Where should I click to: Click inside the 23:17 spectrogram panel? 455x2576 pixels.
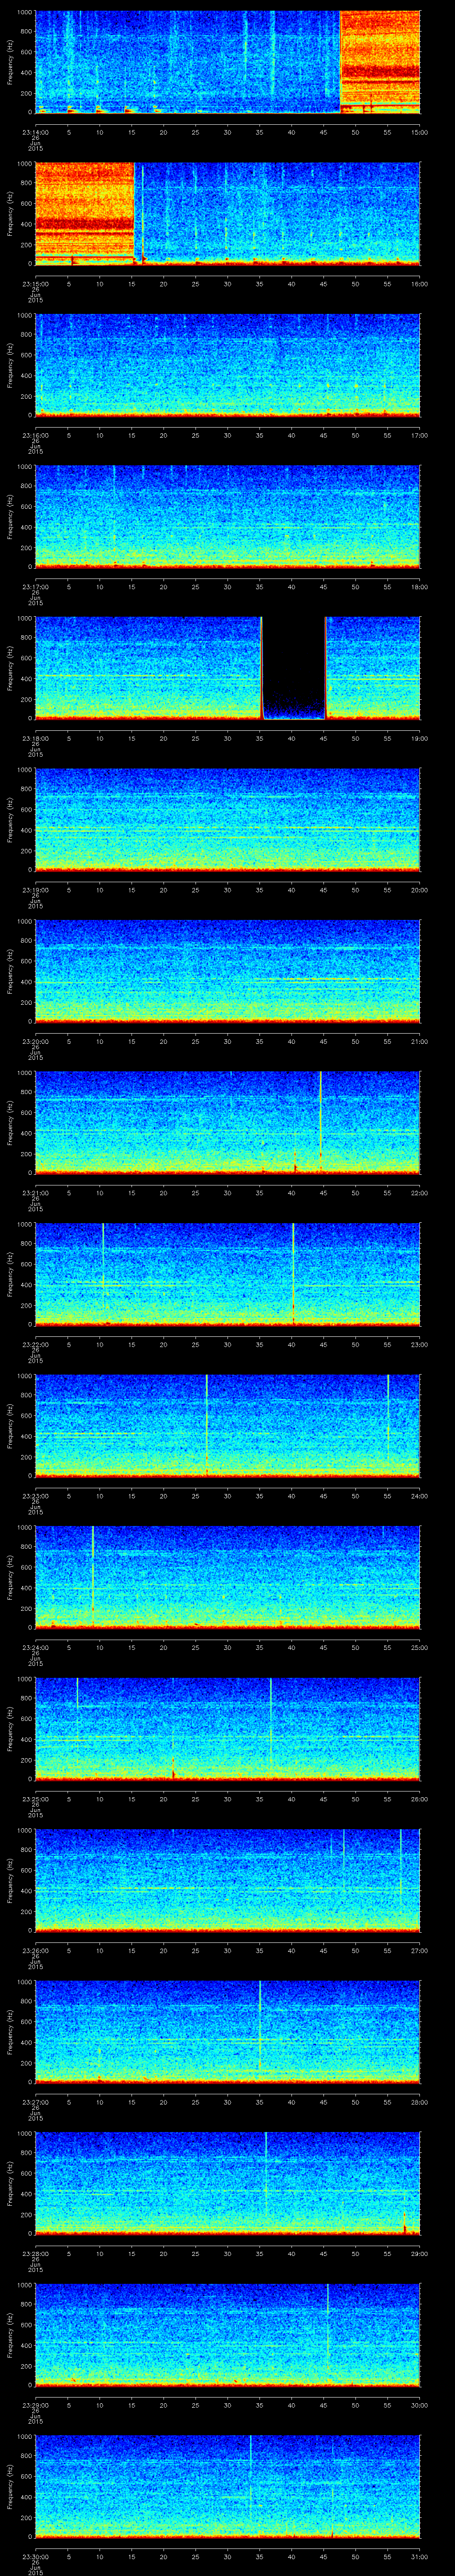227,516
